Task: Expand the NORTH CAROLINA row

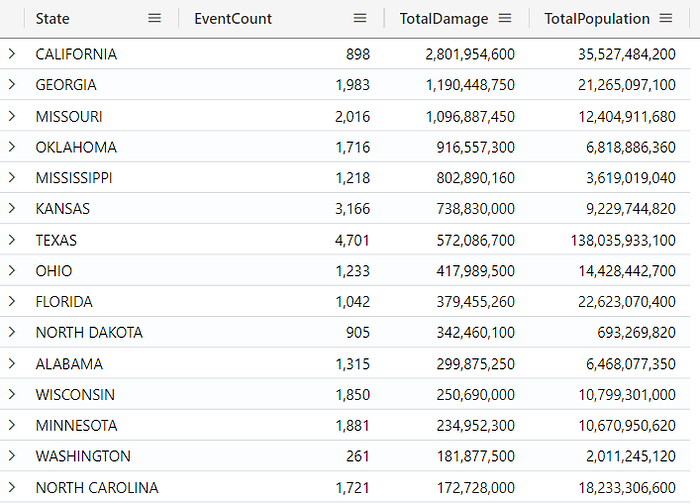Action: coord(12,487)
